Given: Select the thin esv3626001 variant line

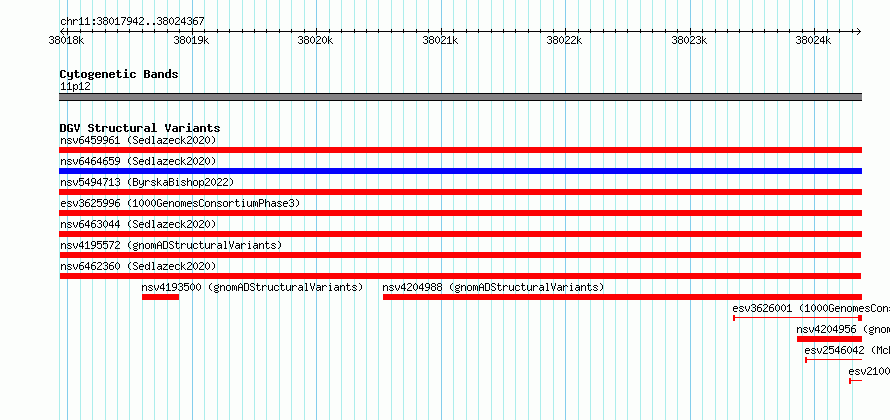Looking at the screenshot, I should pyautogui.click(x=797, y=318).
